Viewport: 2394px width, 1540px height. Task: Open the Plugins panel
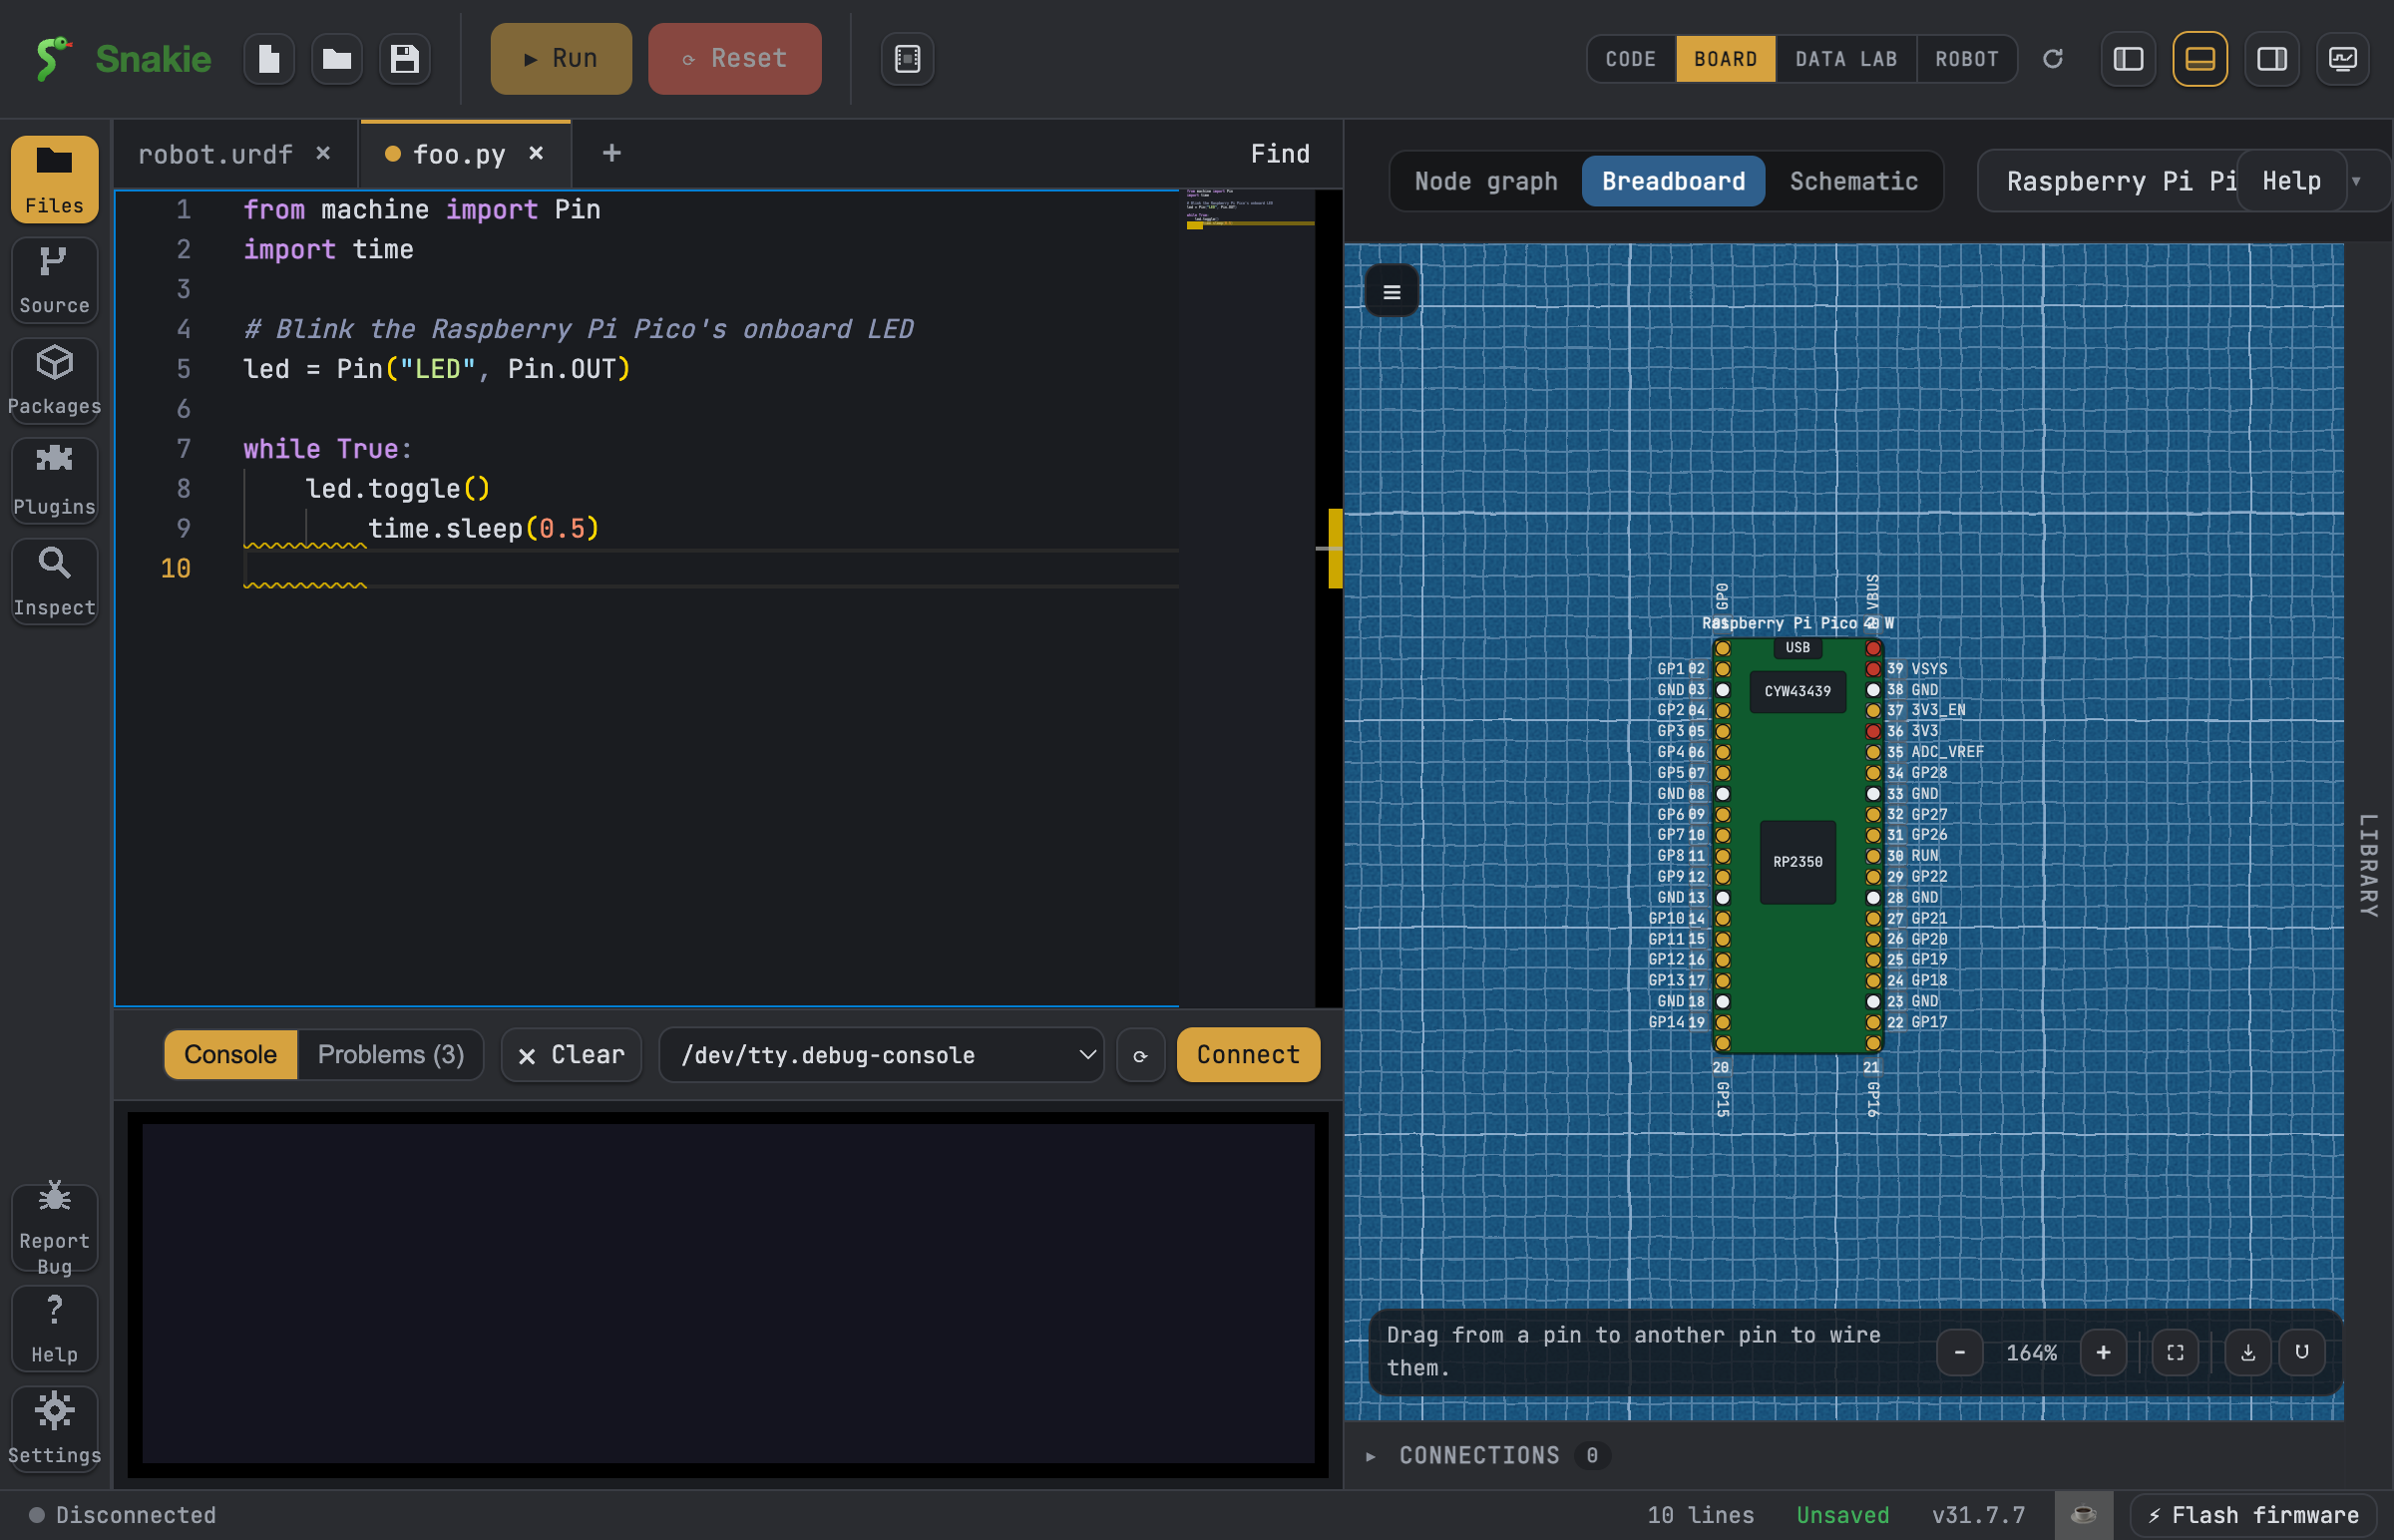(x=54, y=481)
